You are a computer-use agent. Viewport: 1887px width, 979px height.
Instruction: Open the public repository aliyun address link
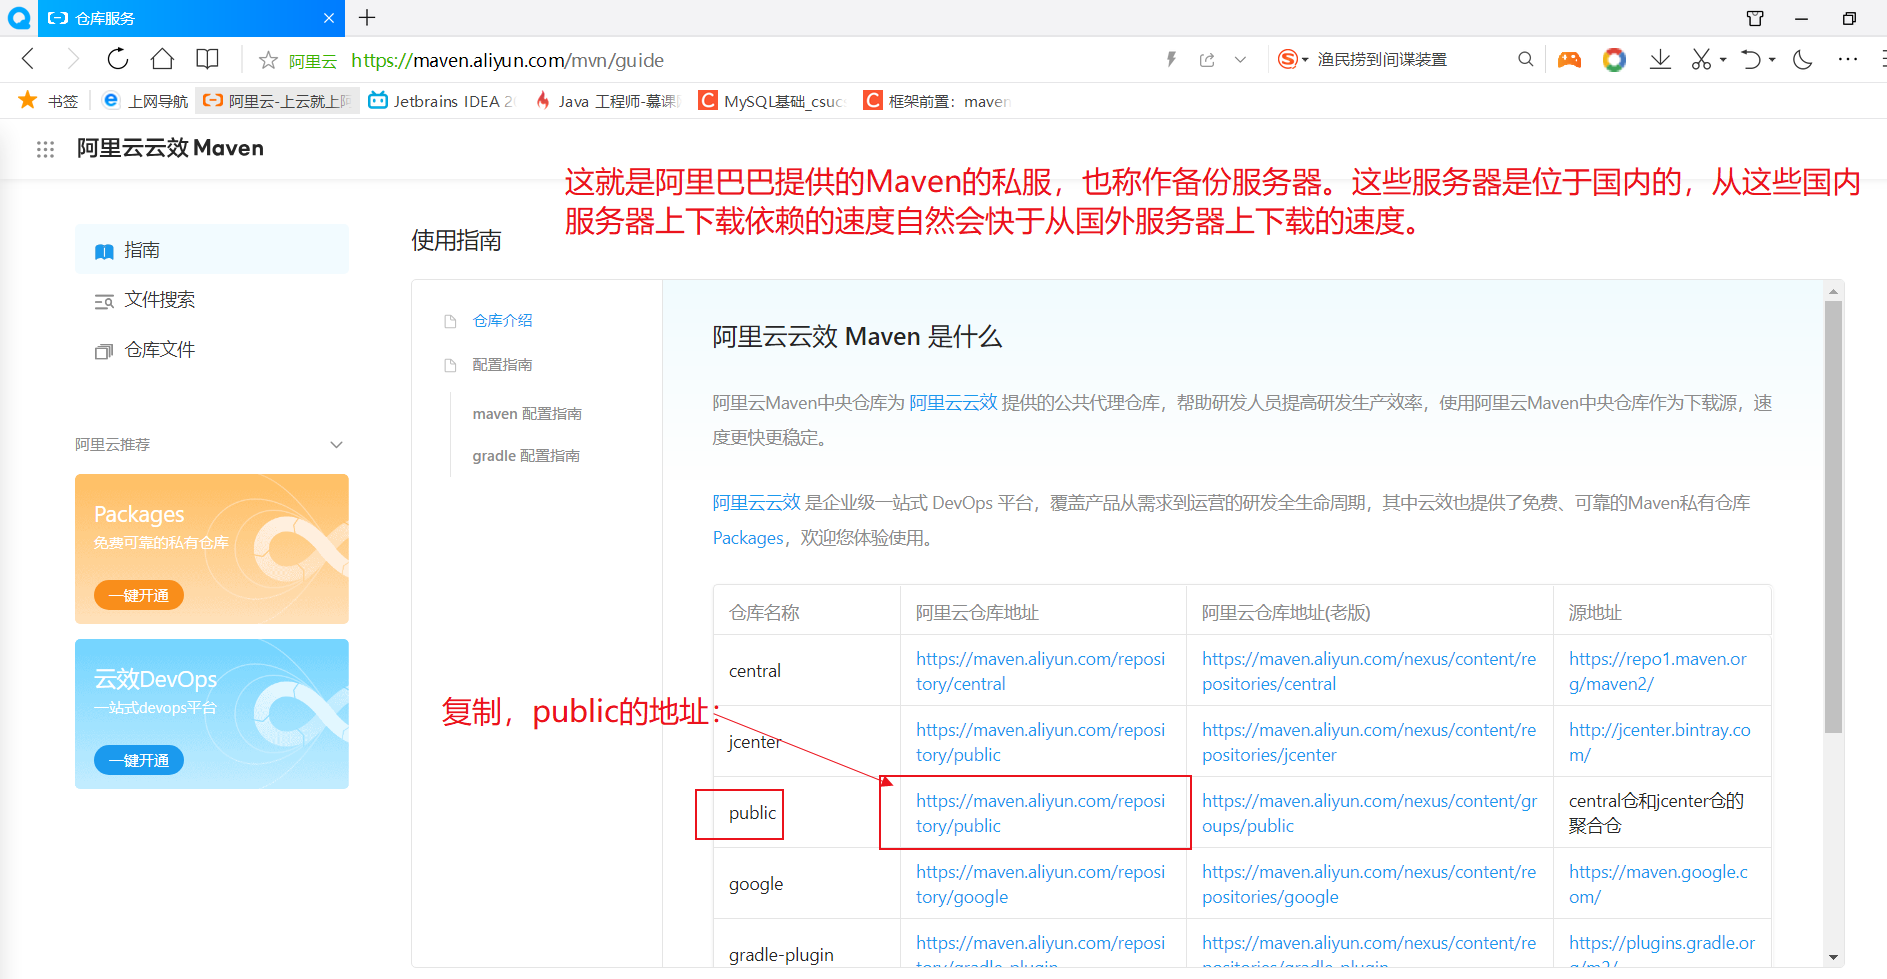1040,813
